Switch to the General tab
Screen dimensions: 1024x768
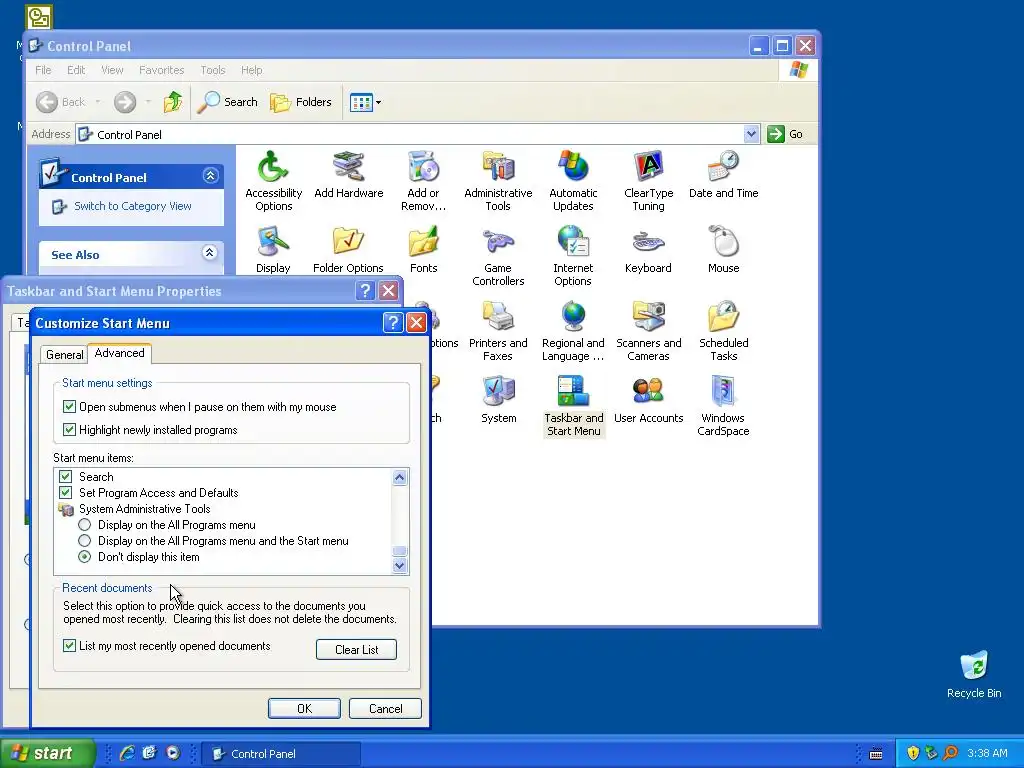coord(64,355)
